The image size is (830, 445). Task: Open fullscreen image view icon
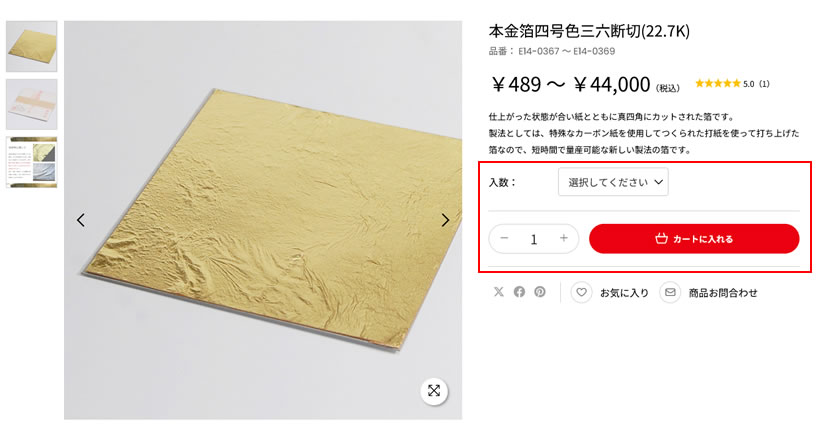(x=434, y=391)
